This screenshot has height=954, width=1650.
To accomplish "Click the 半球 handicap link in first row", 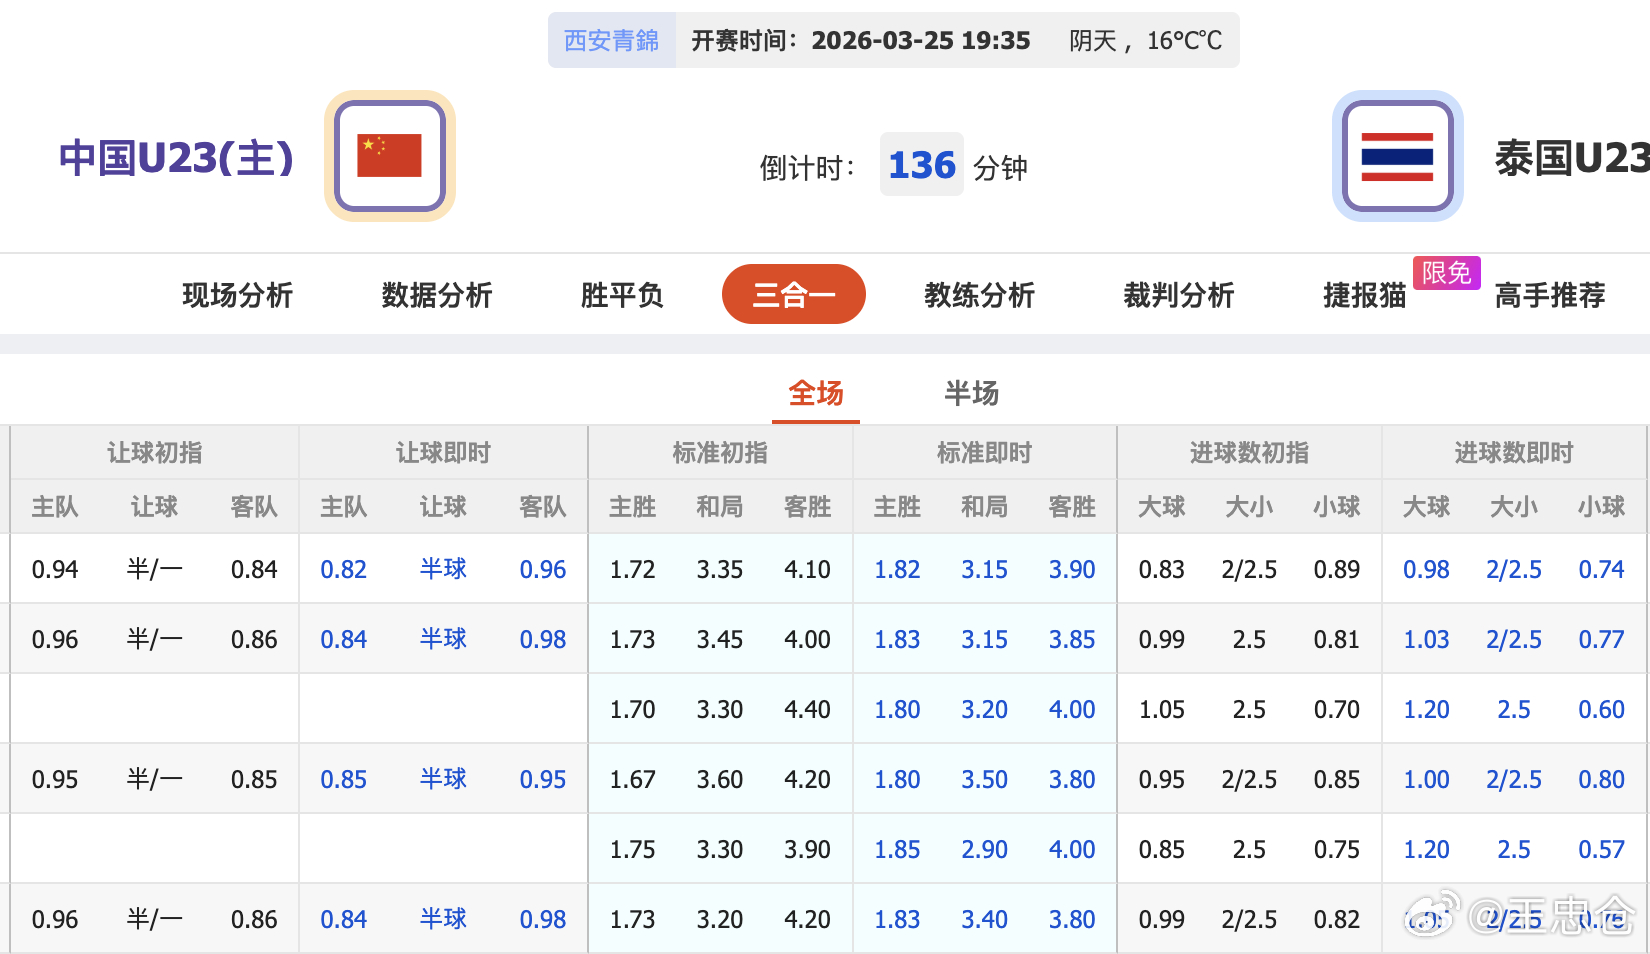I will coord(443,569).
